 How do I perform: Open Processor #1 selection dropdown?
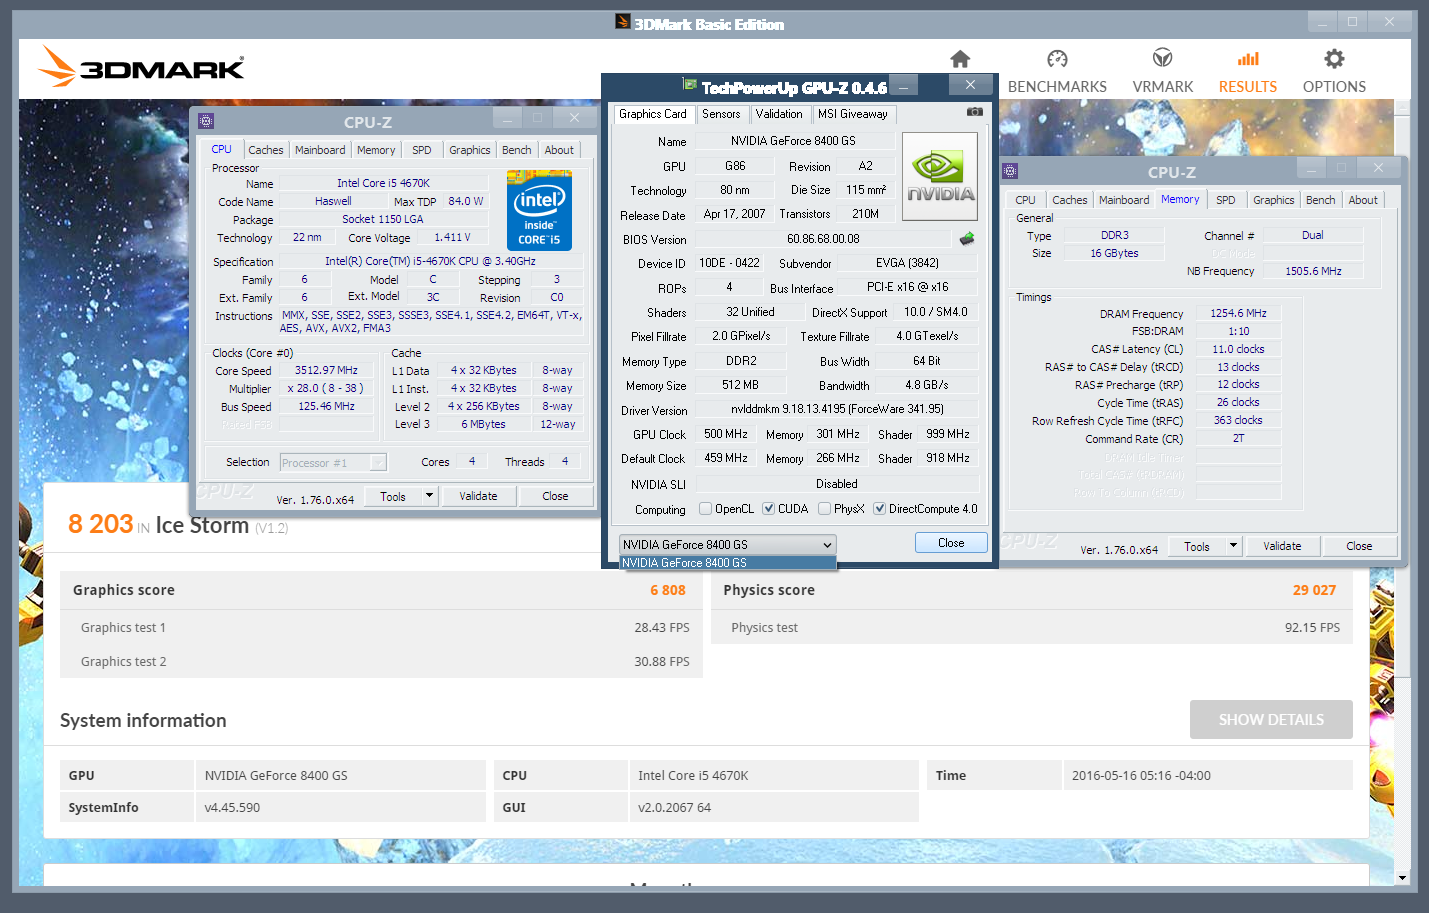333,462
